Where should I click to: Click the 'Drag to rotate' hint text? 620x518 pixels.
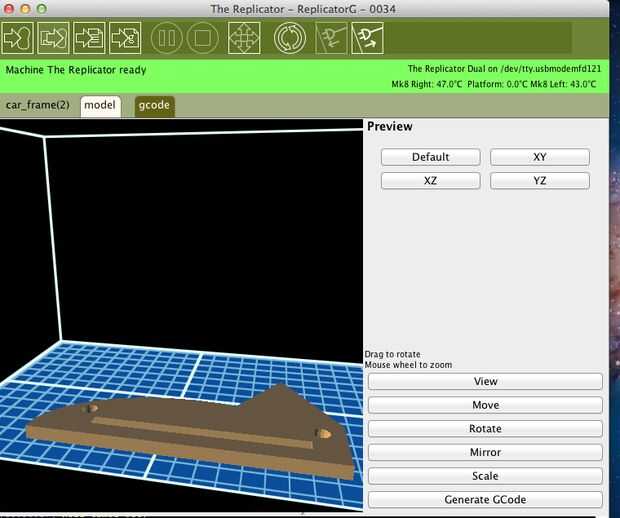click(392, 354)
